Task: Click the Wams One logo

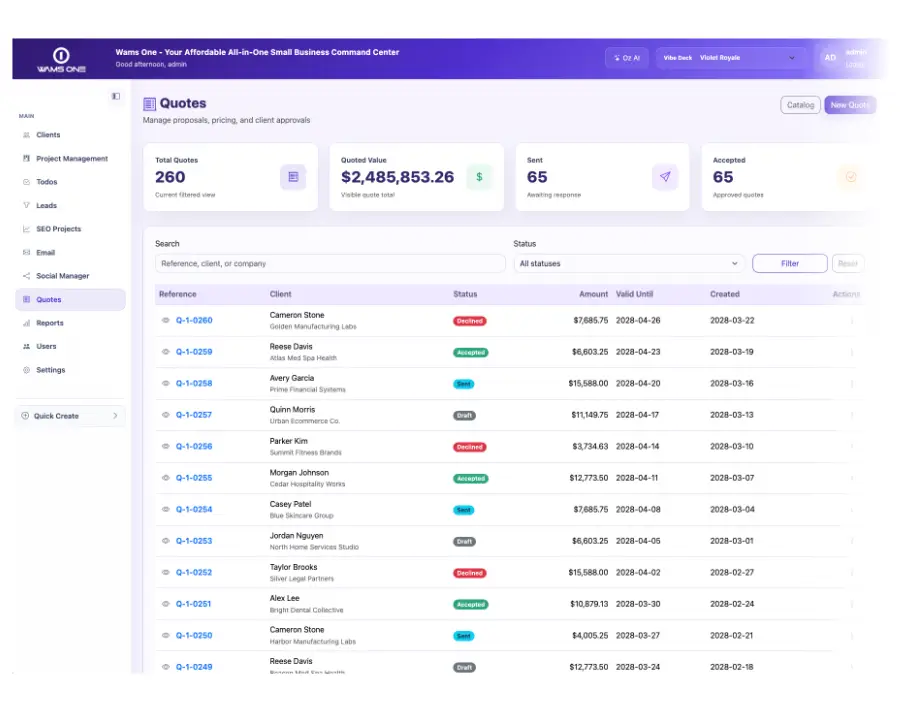Action: pos(61,60)
